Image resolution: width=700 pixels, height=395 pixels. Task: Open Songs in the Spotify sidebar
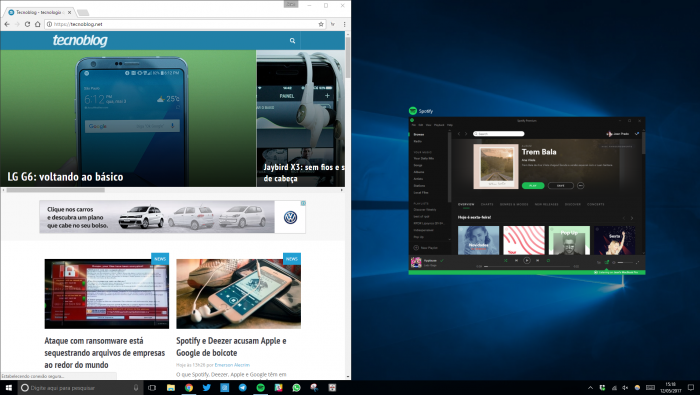418,165
